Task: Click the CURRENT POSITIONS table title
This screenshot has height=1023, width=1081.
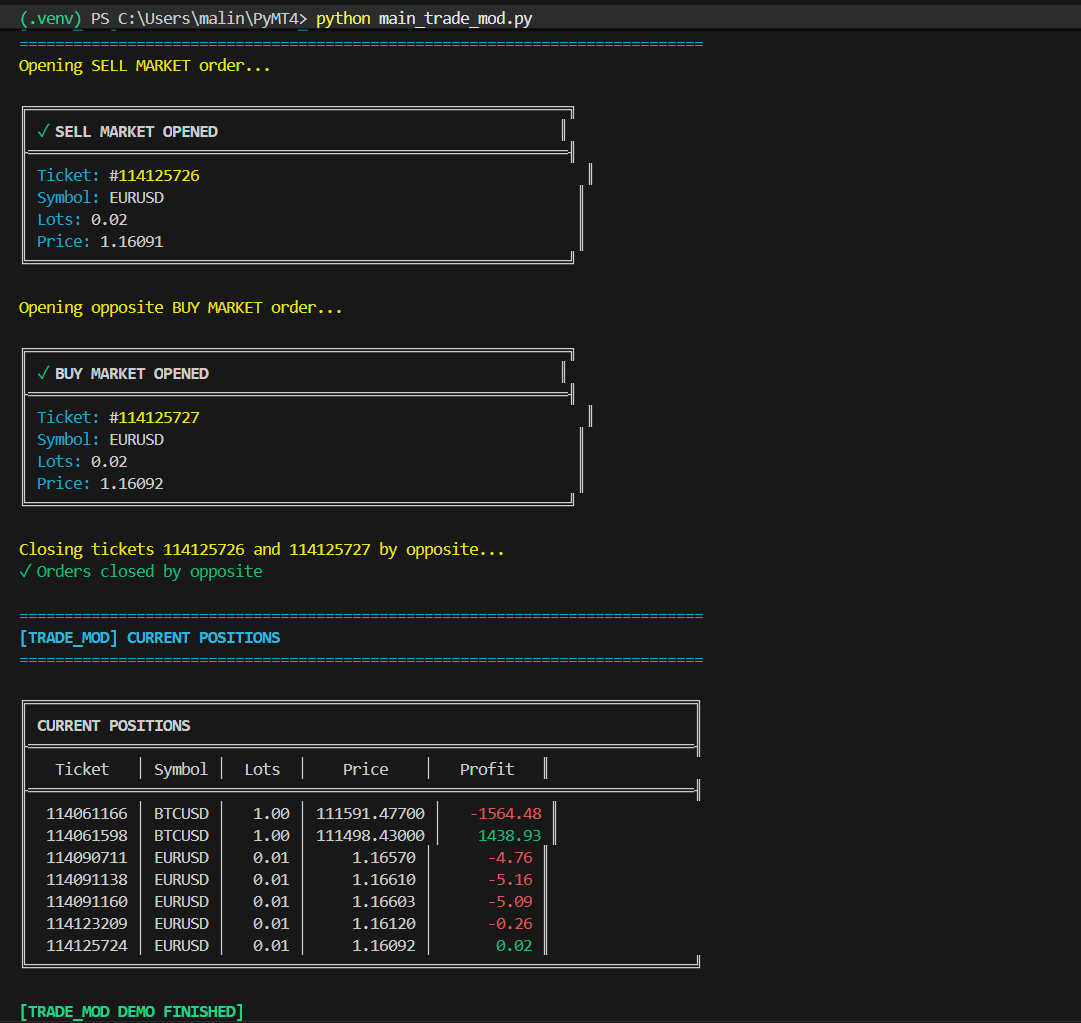Action: point(115,725)
